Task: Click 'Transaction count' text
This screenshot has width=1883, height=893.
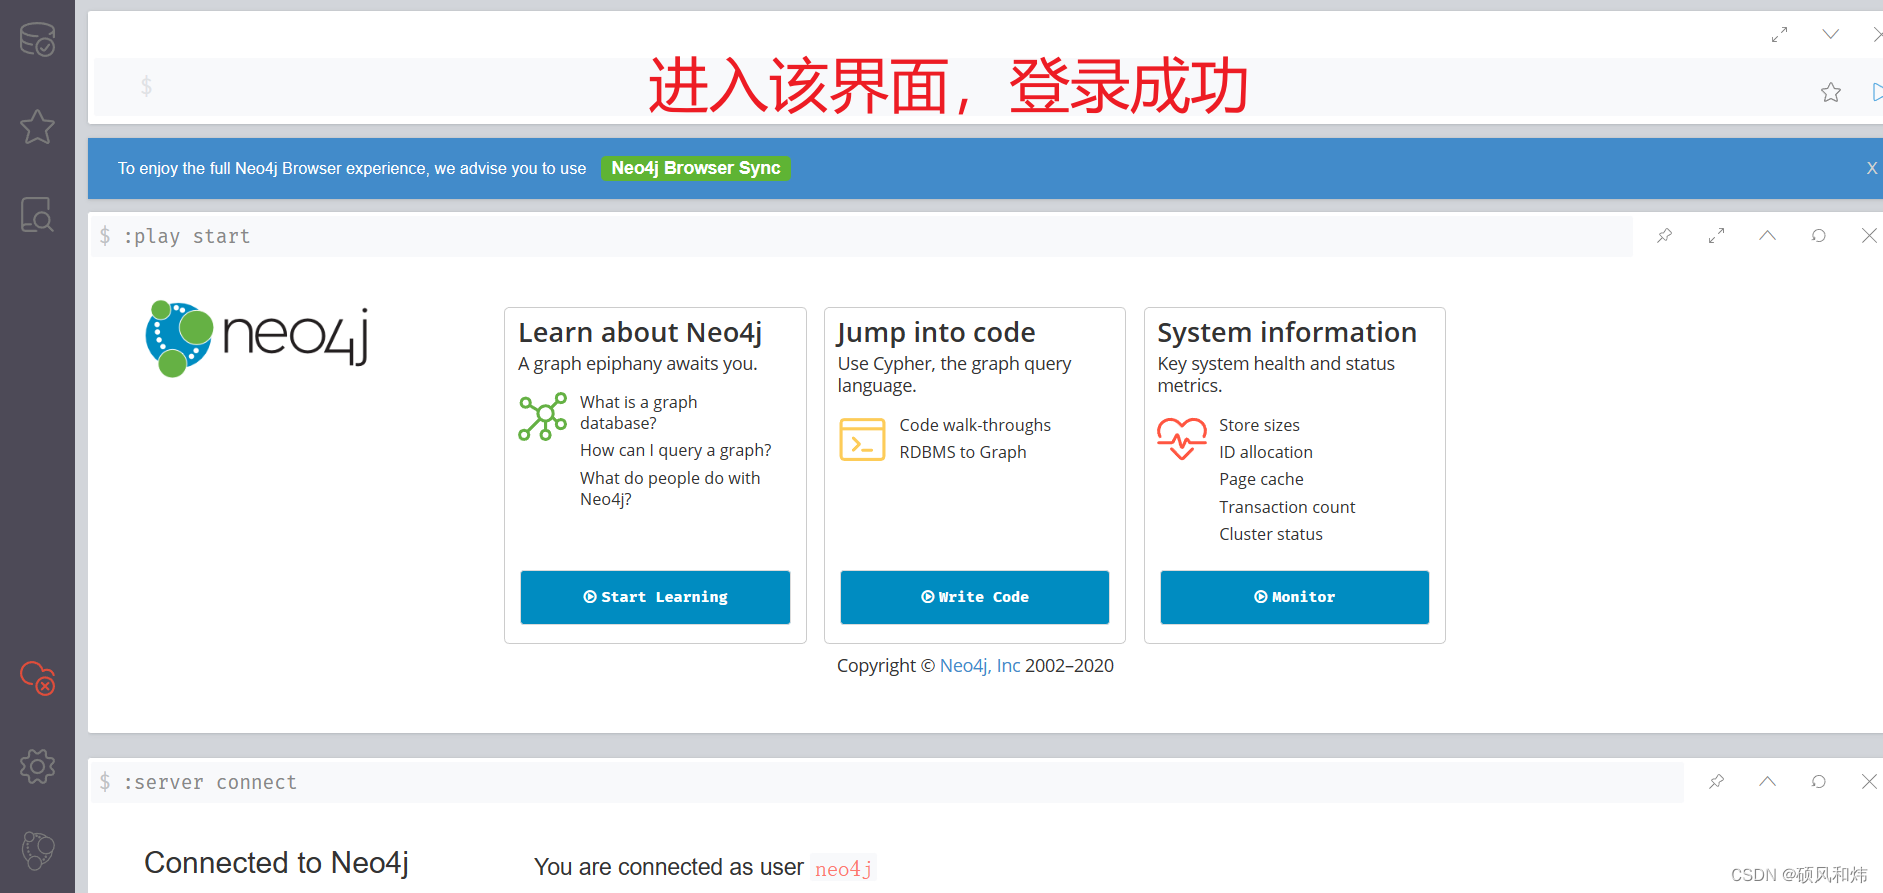Action: [1287, 508]
